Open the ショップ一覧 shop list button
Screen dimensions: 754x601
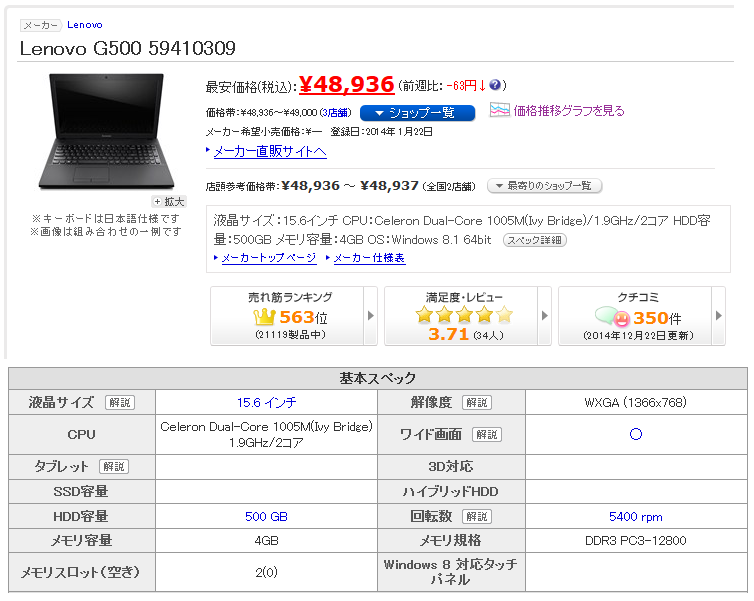click(x=417, y=113)
